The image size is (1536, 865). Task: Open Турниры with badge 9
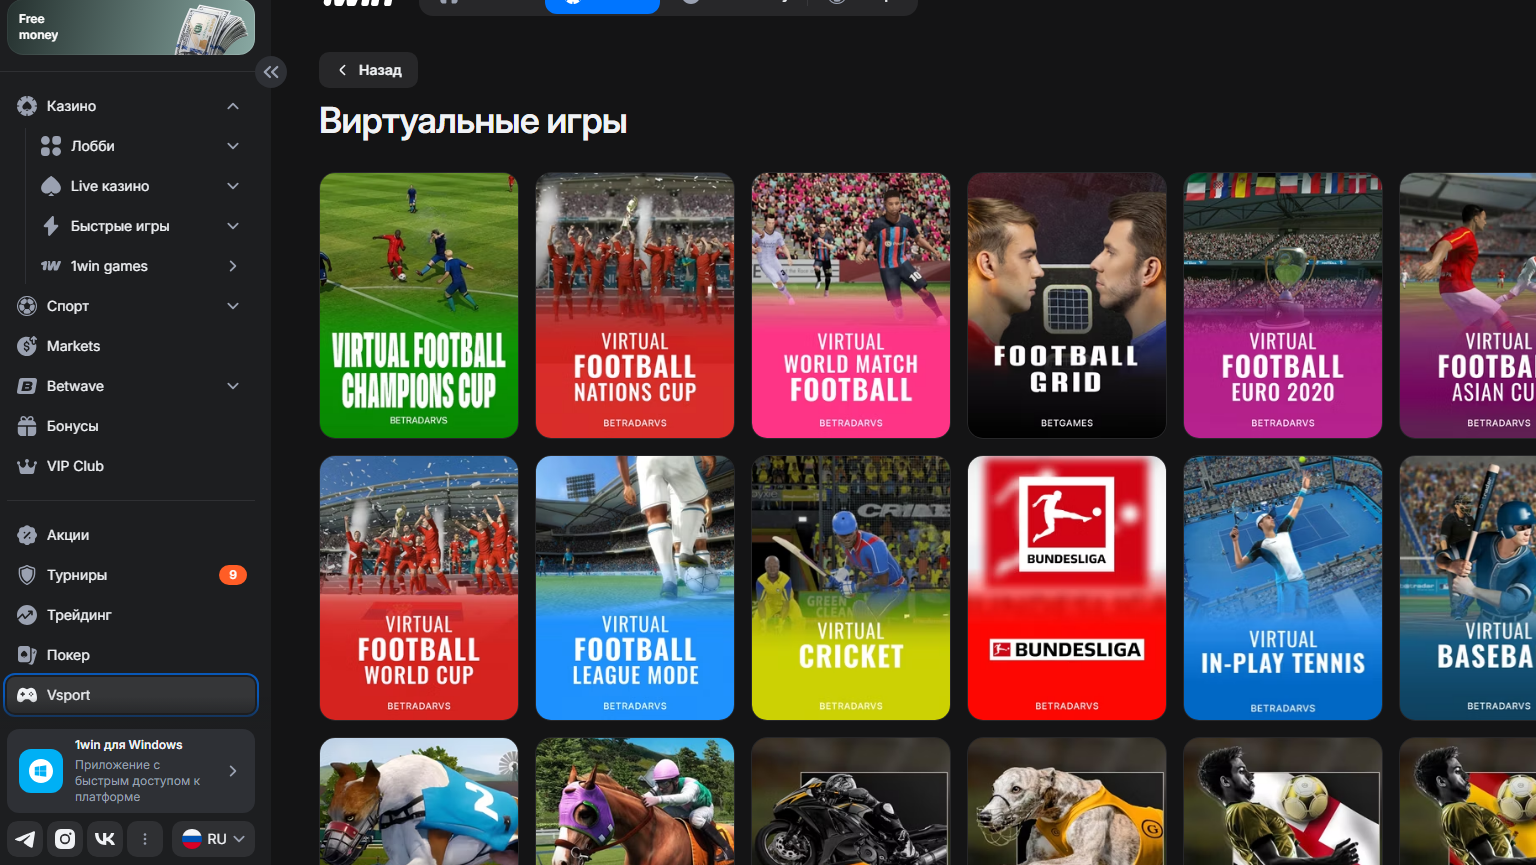(131, 575)
